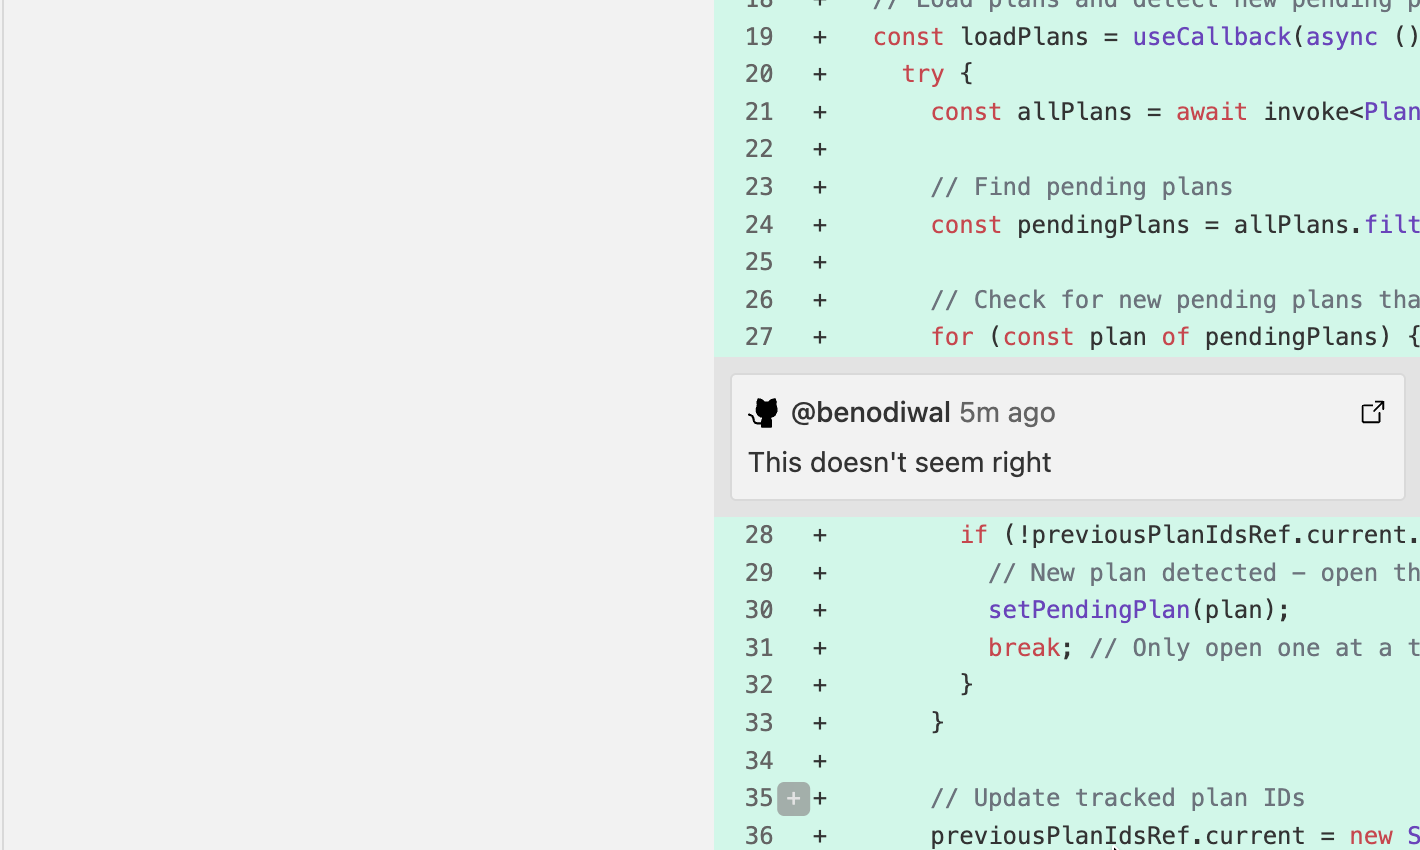Click the Plan type reference on line 21

point(1392,111)
